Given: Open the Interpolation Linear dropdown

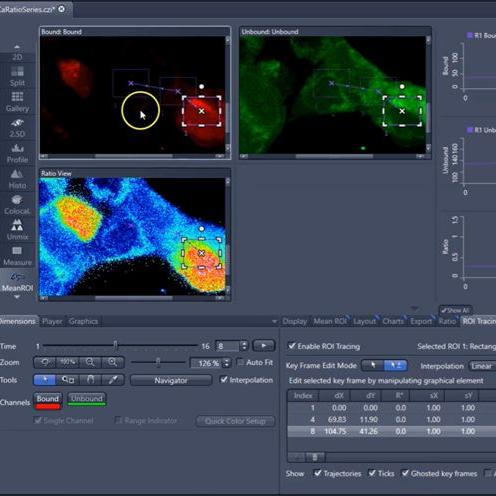Looking at the screenshot, I should [482, 366].
